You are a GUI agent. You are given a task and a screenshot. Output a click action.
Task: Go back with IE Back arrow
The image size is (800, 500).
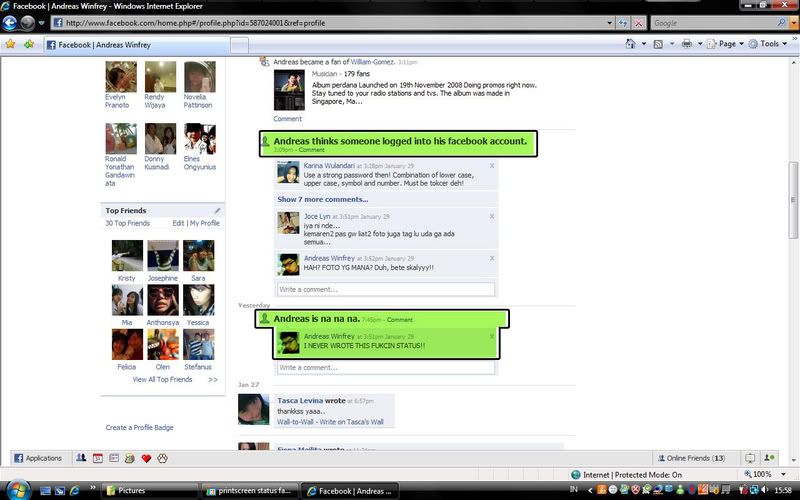point(10,23)
